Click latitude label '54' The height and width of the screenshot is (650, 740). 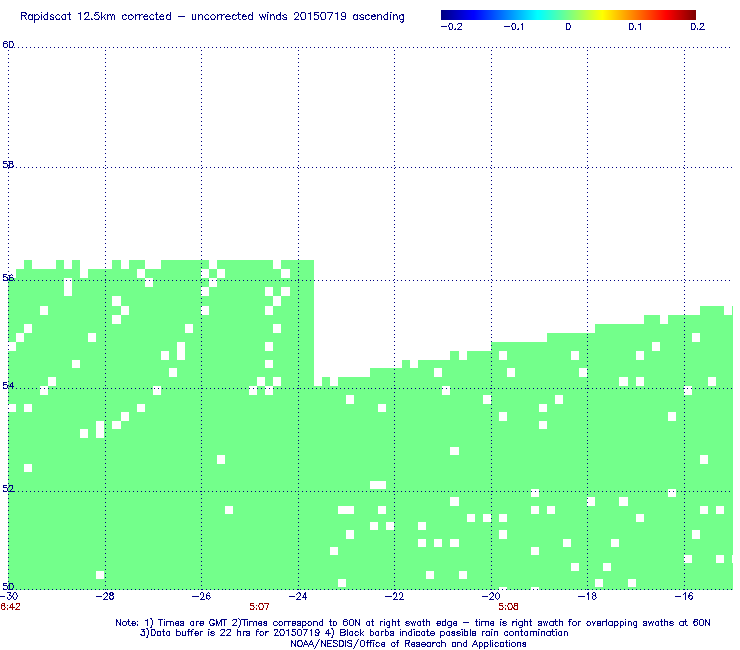click(x=8, y=386)
